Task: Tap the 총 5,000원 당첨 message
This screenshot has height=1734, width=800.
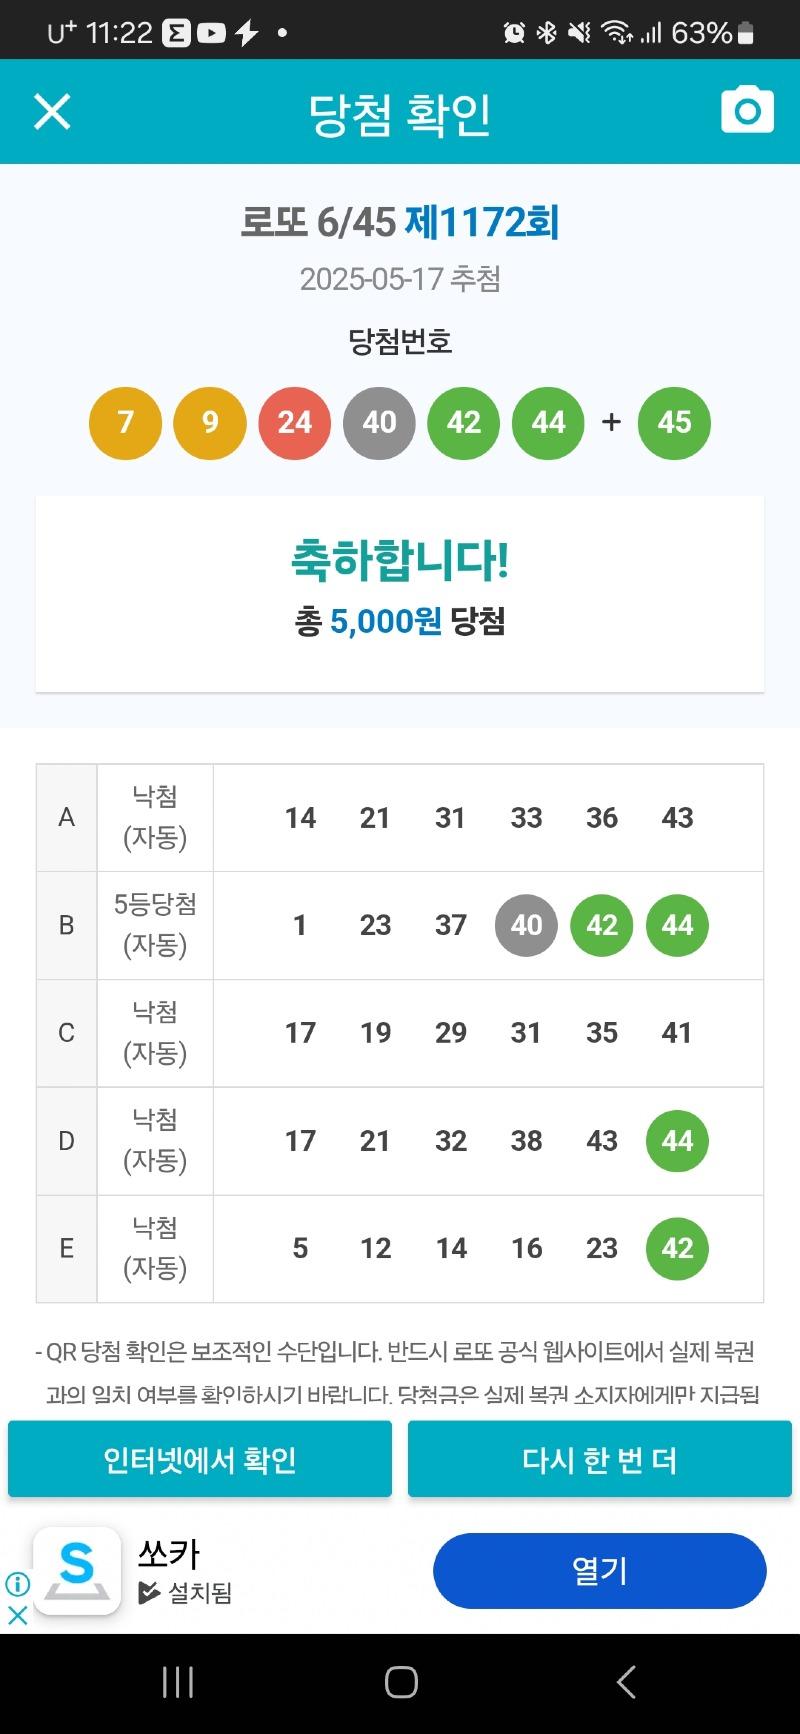Action: (400, 621)
